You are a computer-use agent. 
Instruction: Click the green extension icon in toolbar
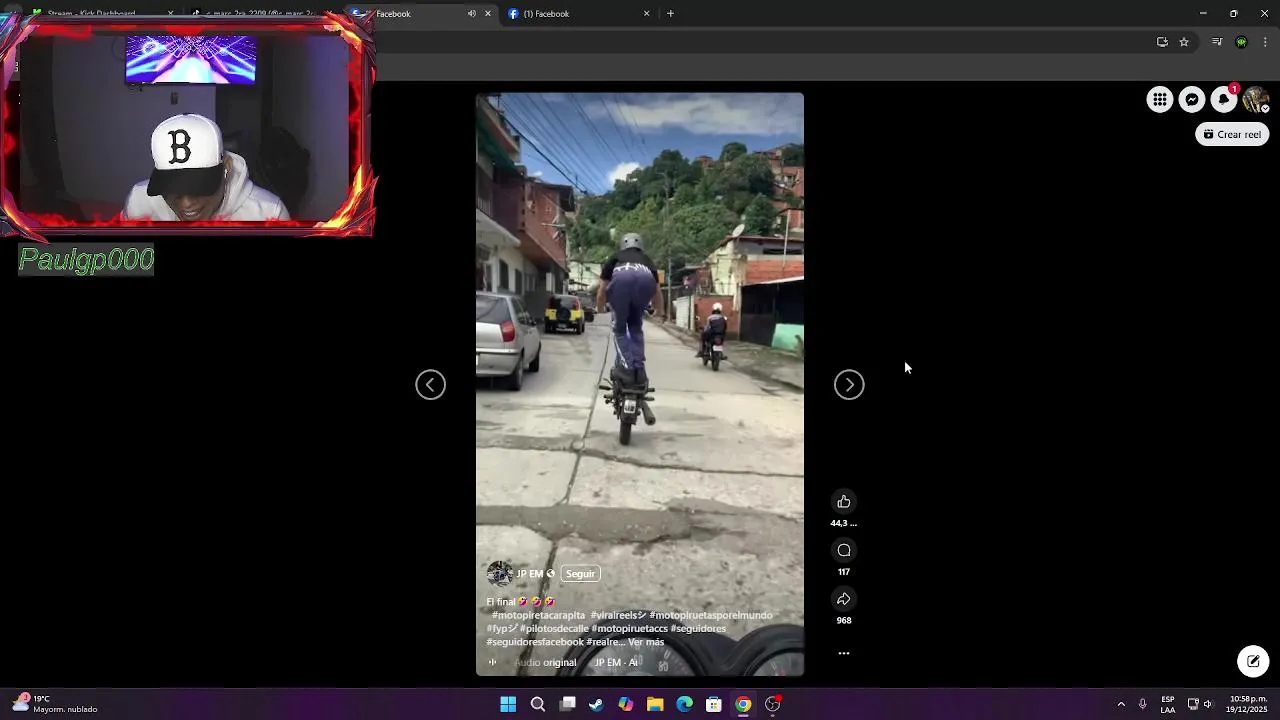tap(1241, 42)
